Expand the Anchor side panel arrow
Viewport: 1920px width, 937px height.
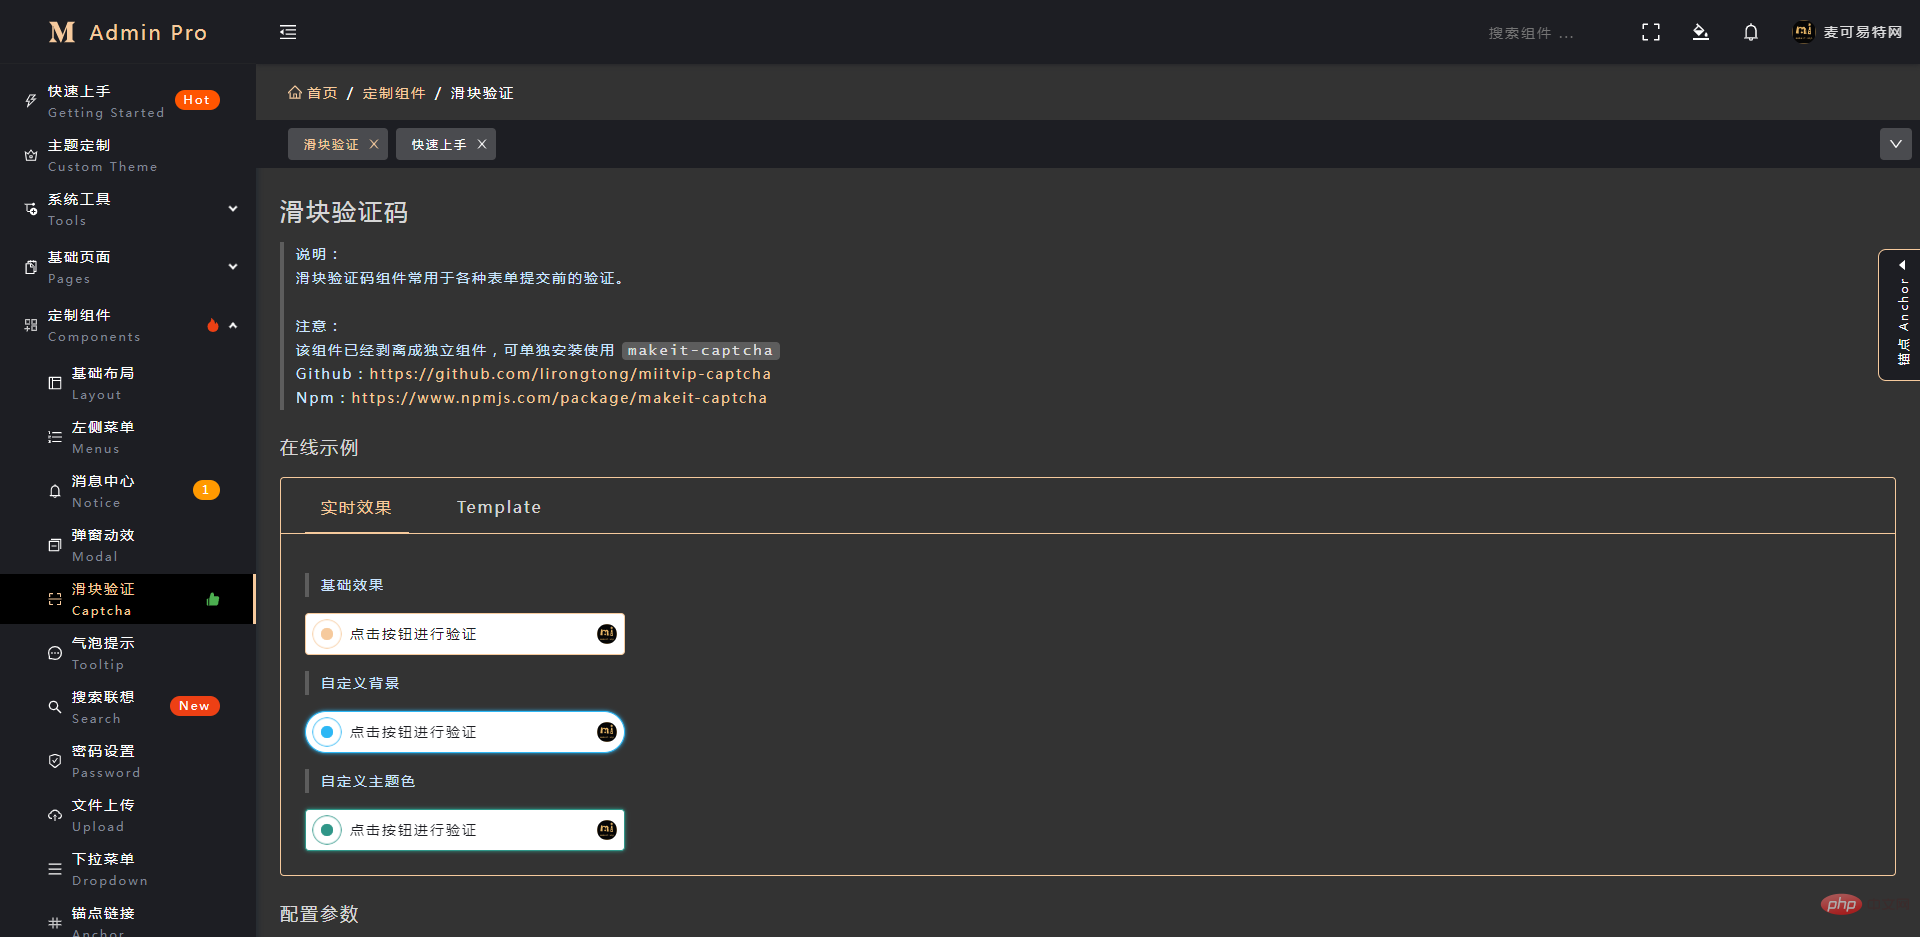[1902, 265]
